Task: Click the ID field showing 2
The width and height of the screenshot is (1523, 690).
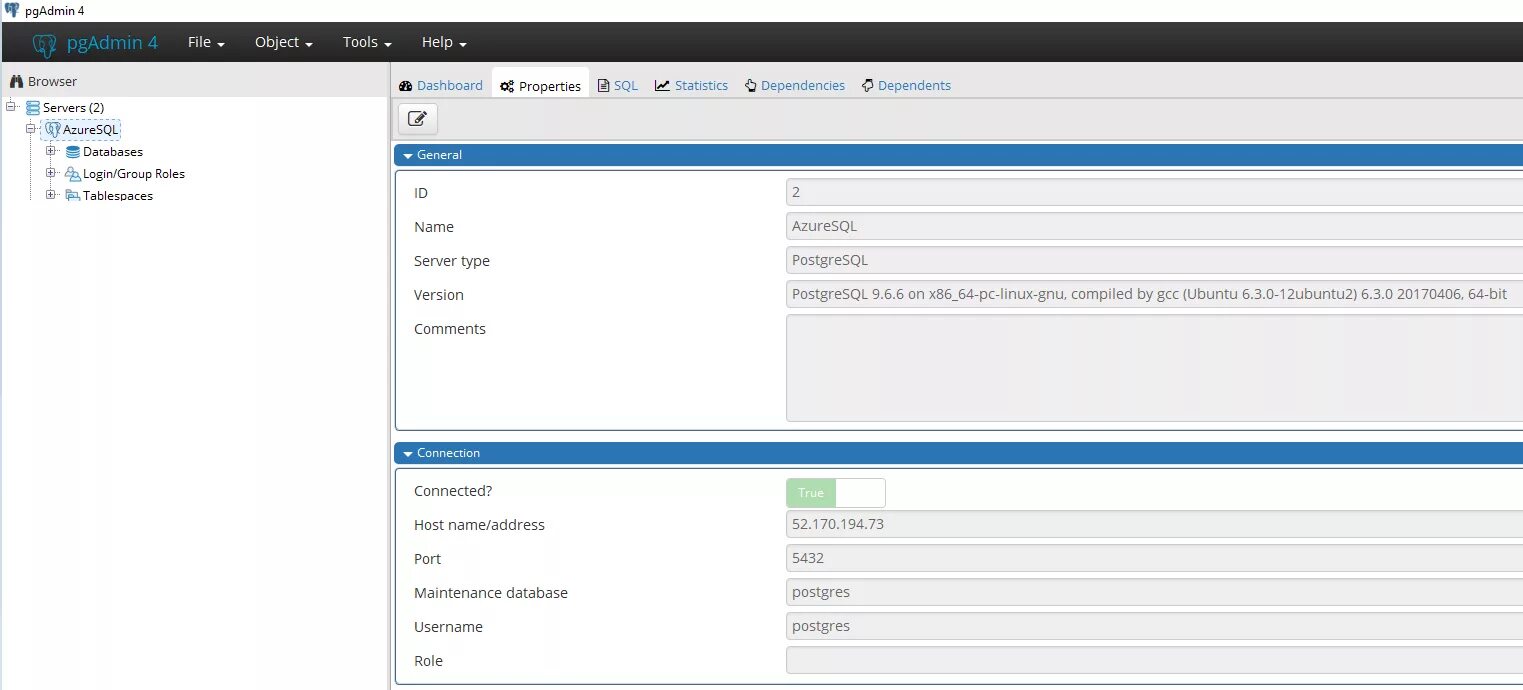Action: (1154, 192)
